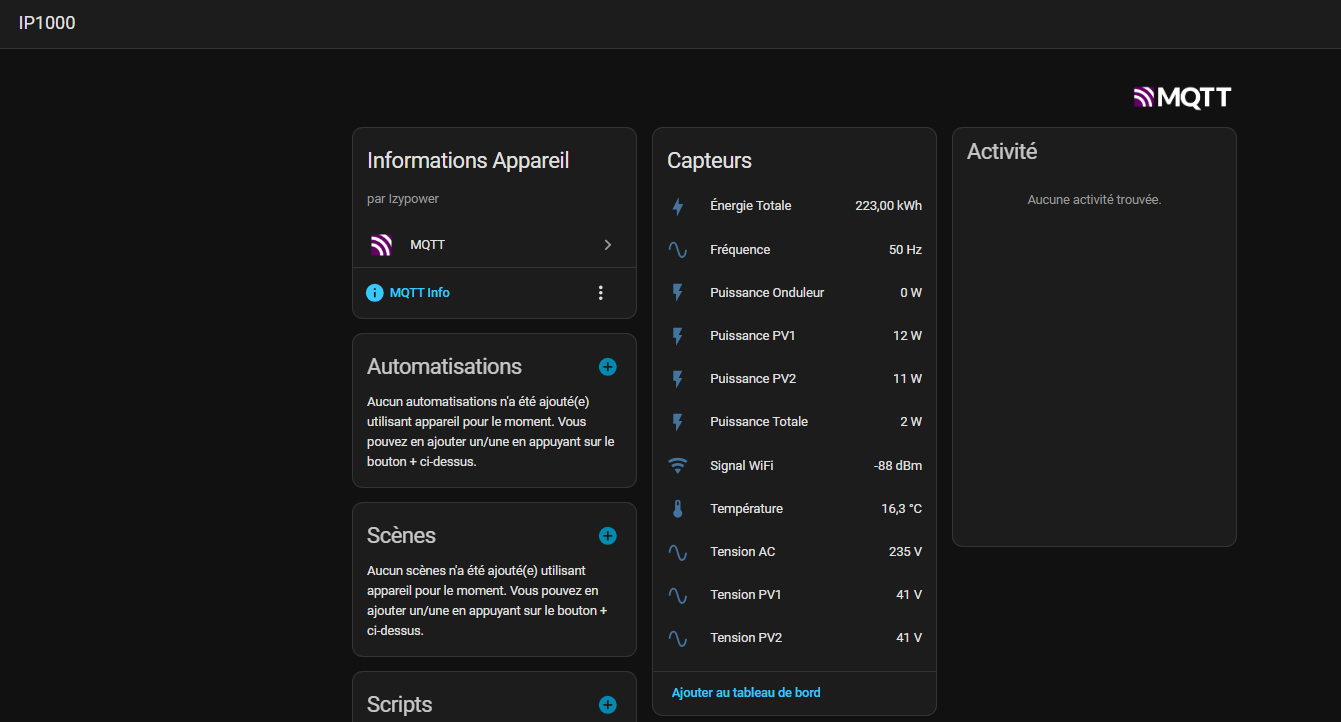Click the blue MQTT Info icon
Image resolution: width=1341 pixels, height=722 pixels.
coord(375,293)
